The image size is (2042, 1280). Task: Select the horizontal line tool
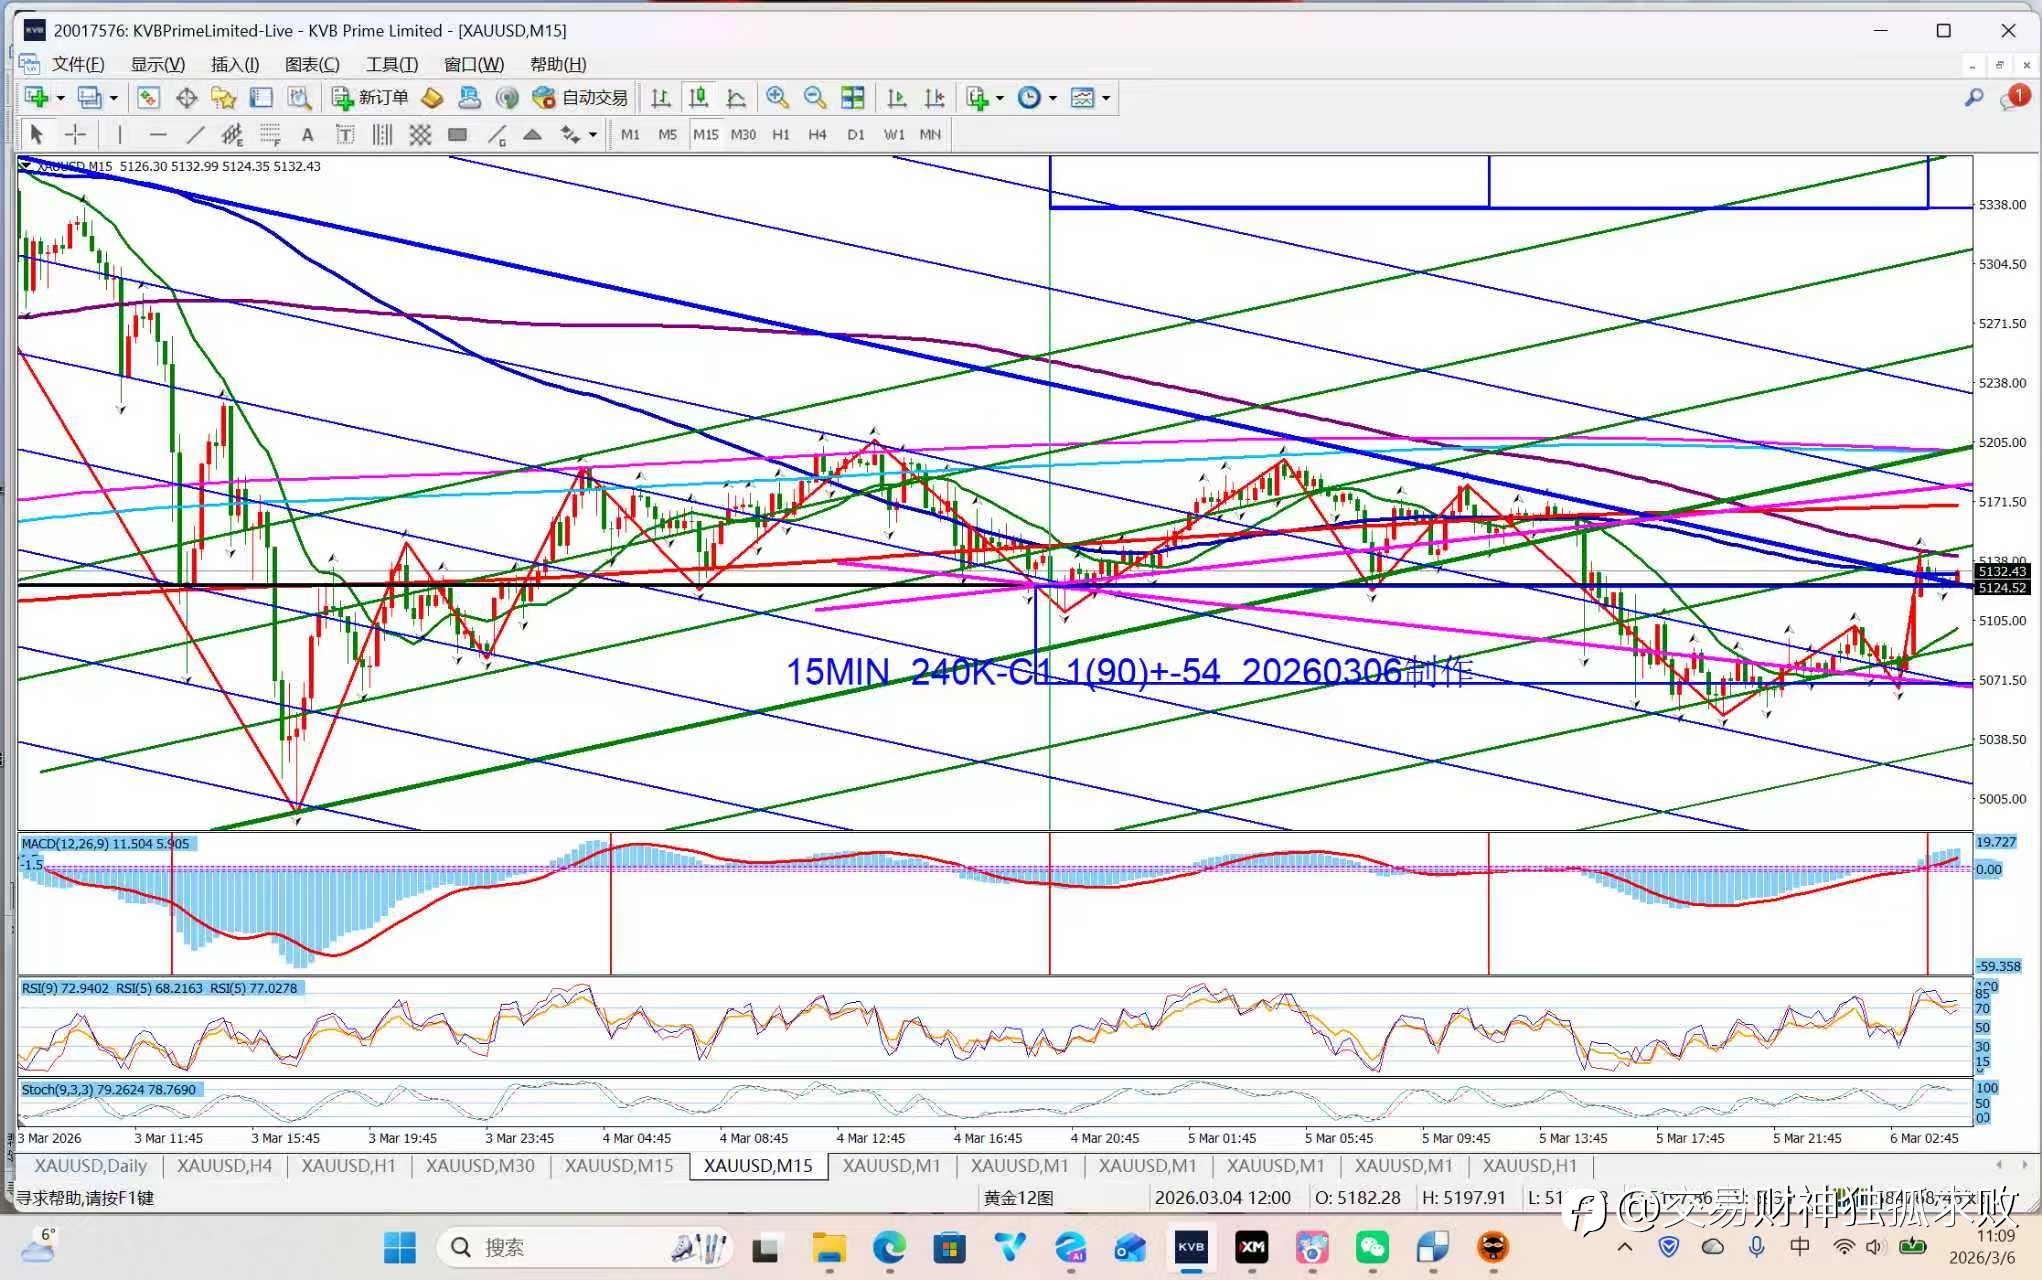(x=157, y=134)
